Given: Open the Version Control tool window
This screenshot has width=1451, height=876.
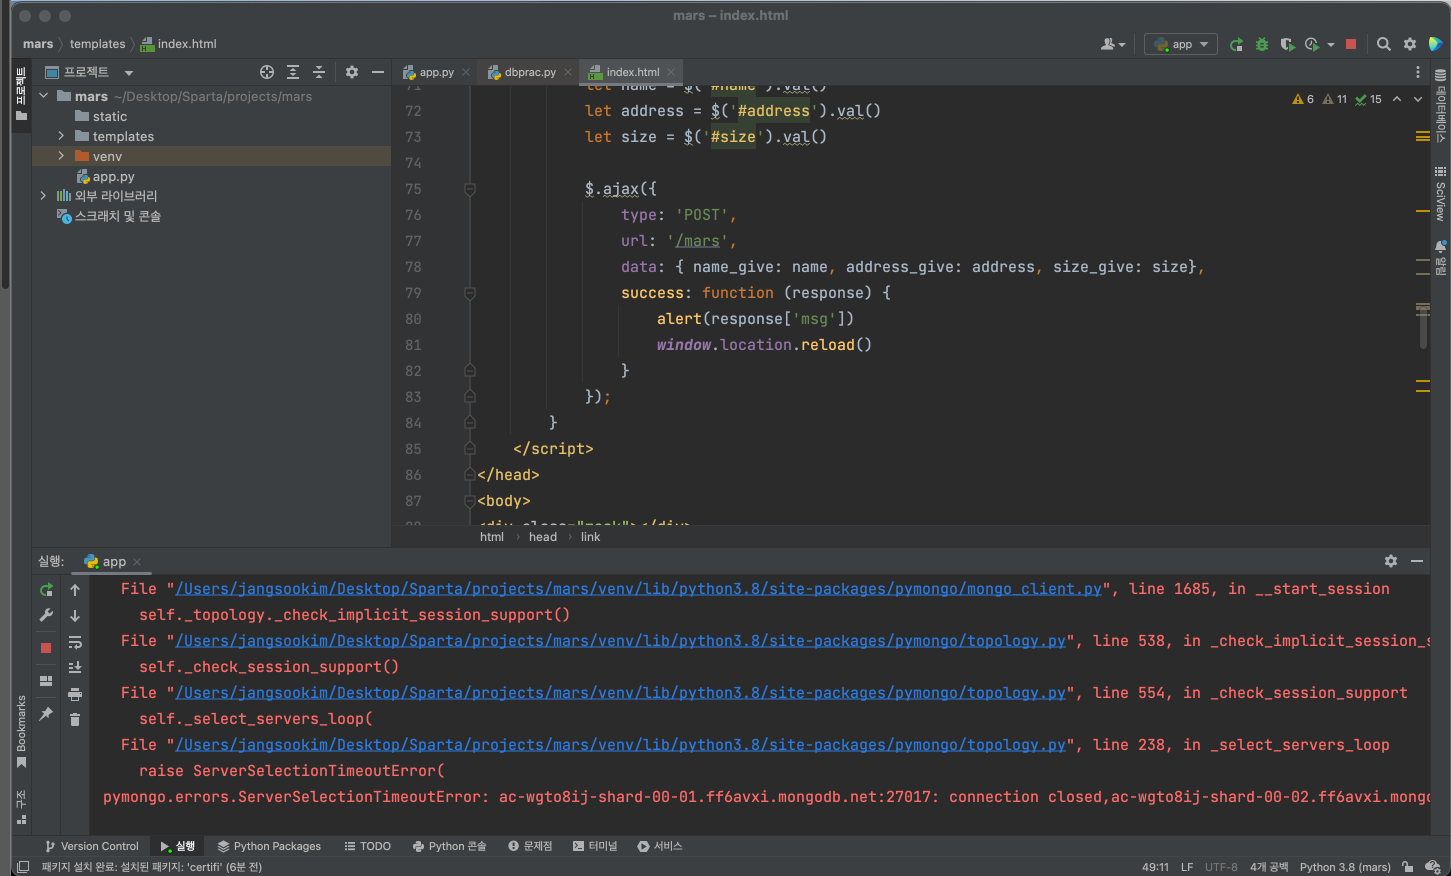Looking at the screenshot, I should (91, 846).
